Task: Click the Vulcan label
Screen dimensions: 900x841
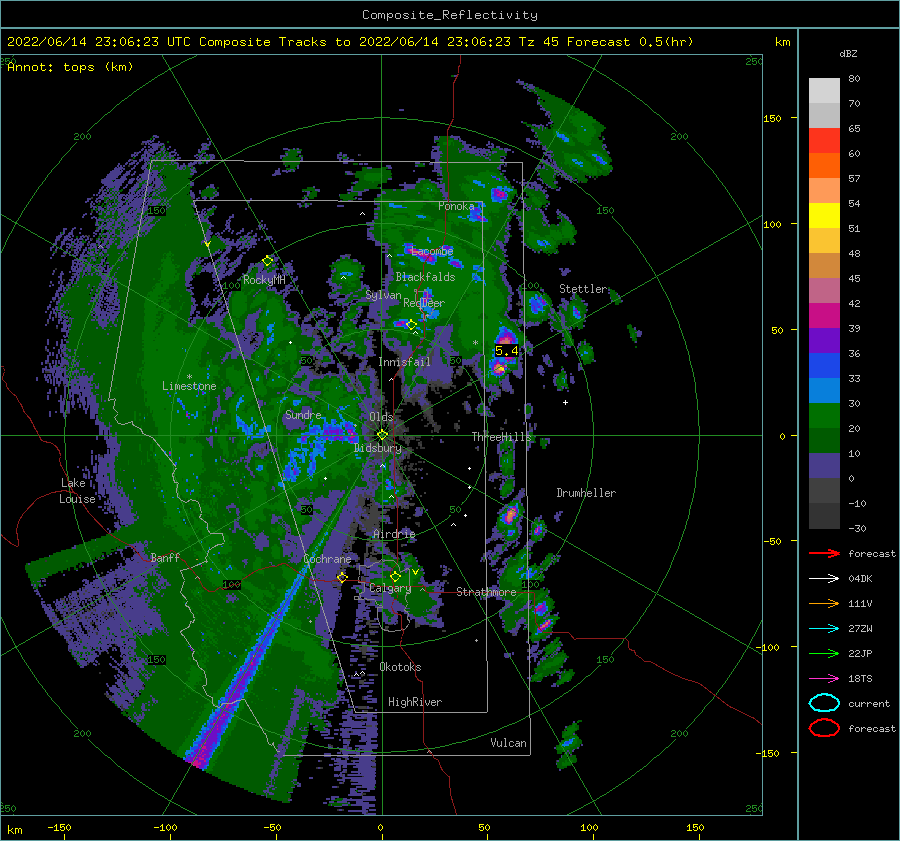Action: (x=508, y=743)
